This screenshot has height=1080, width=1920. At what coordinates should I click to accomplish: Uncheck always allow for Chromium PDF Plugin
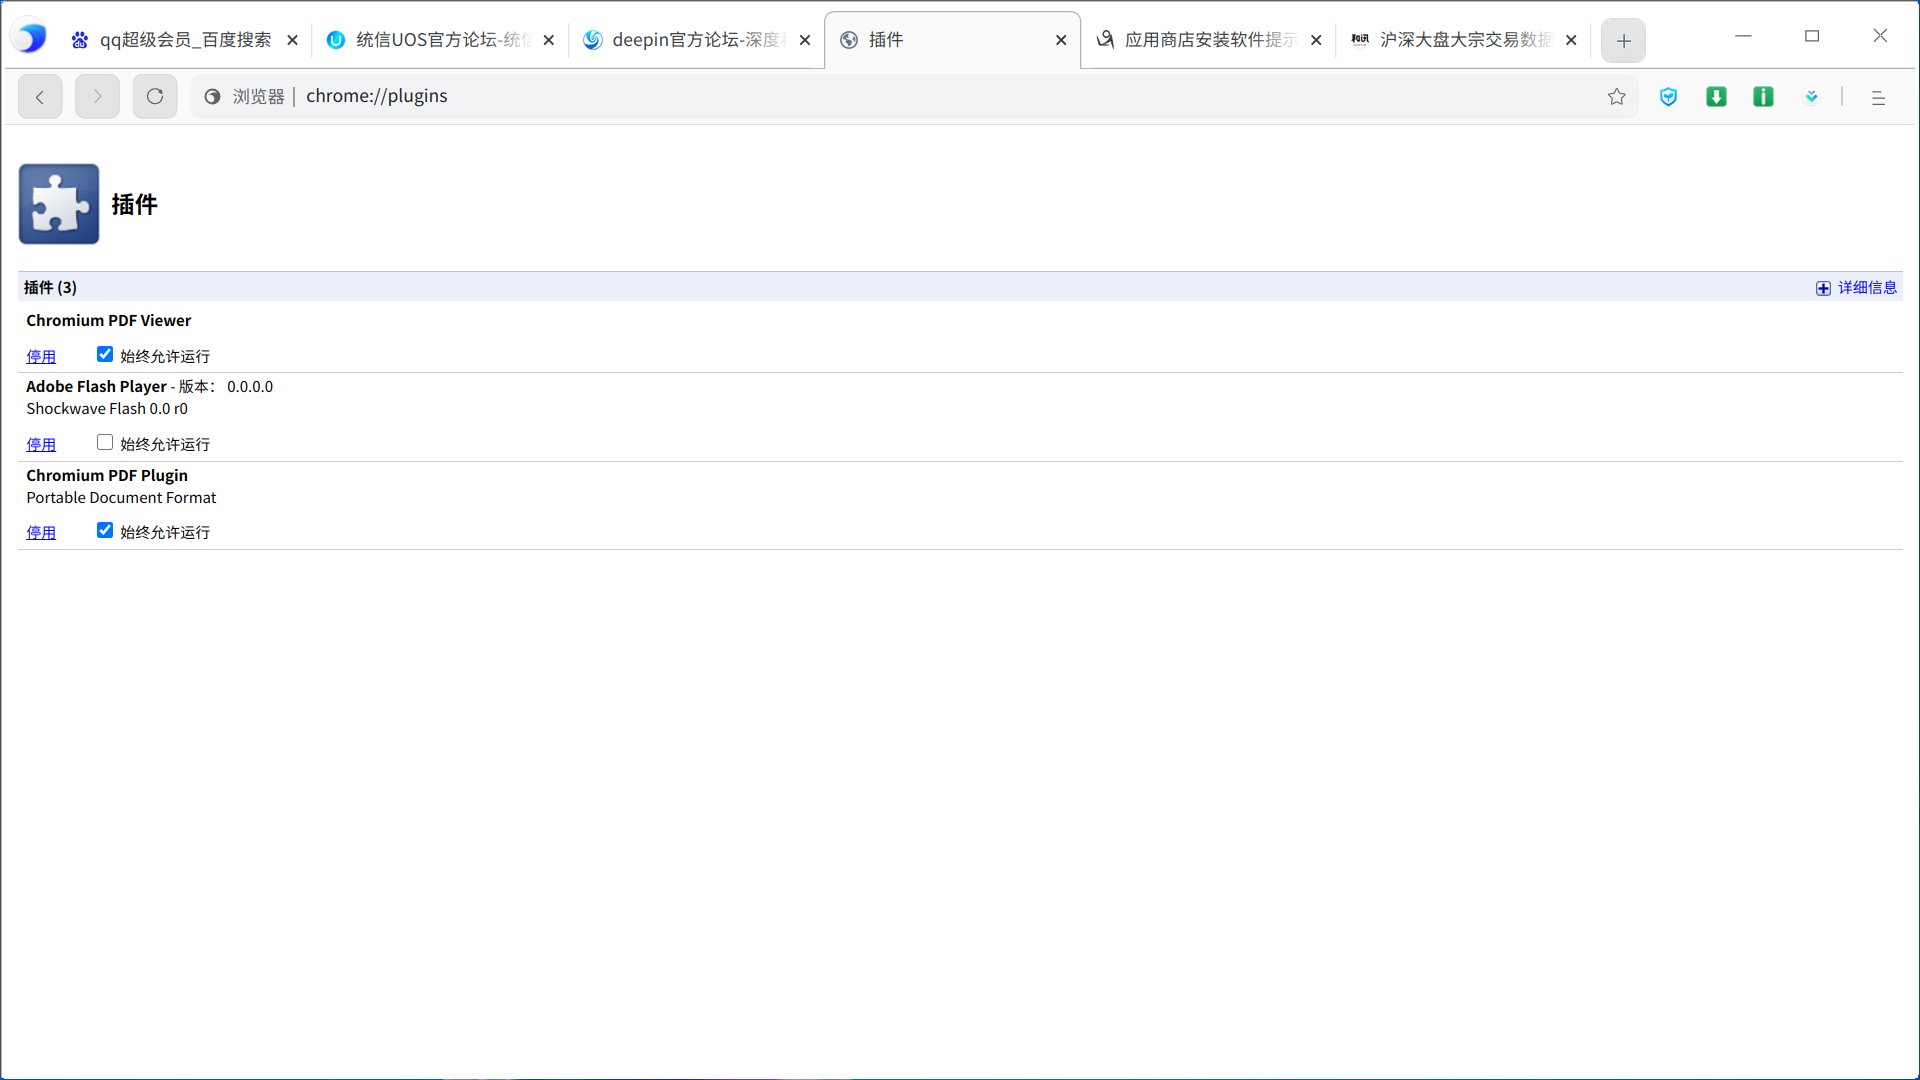point(105,530)
